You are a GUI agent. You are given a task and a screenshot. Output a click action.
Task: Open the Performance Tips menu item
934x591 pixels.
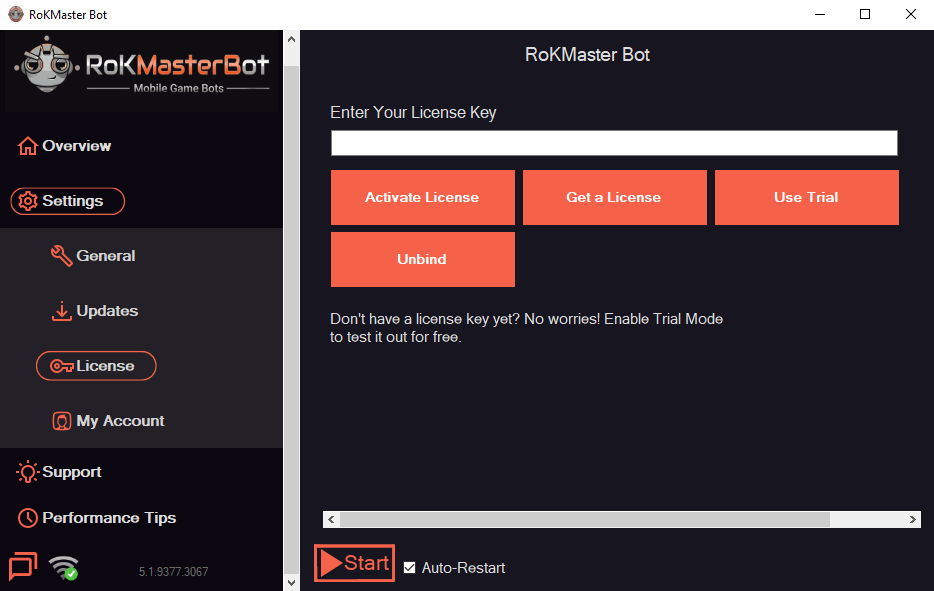[x=96, y=518]
